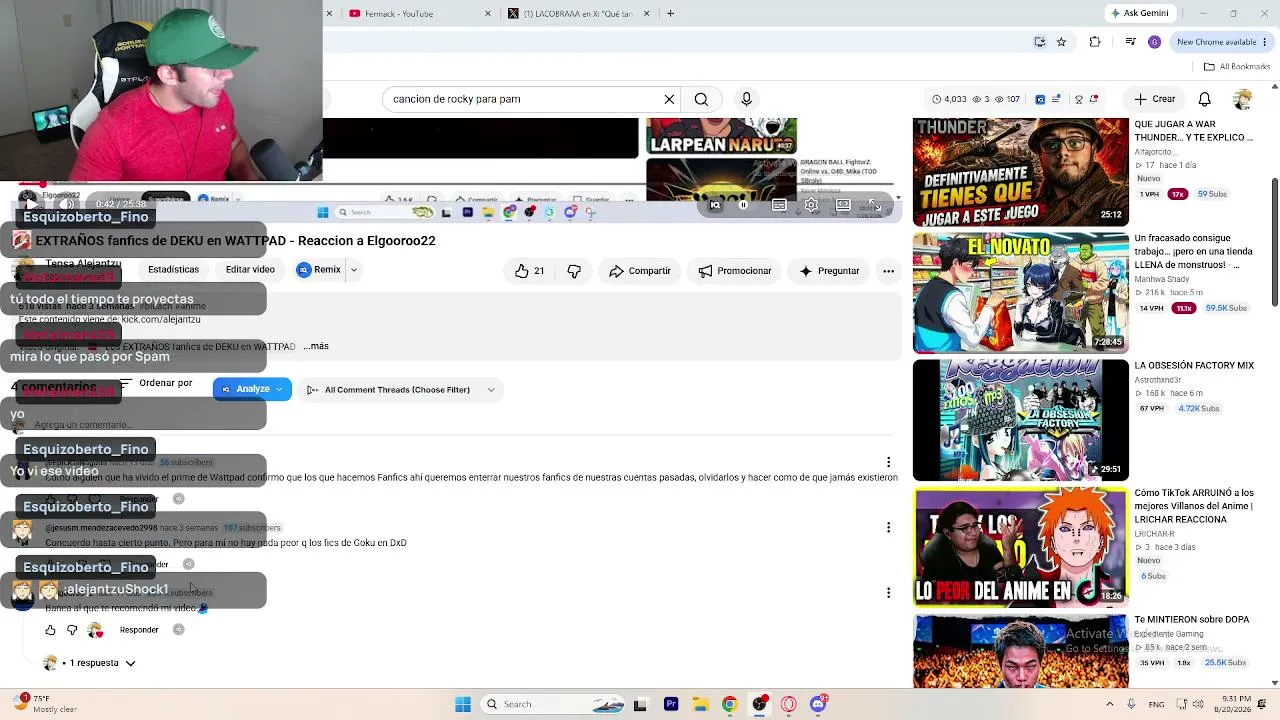Open options menu for the Wattpad prime comment
Viewport: 1280px width, 720px height.
pos(888,462)
